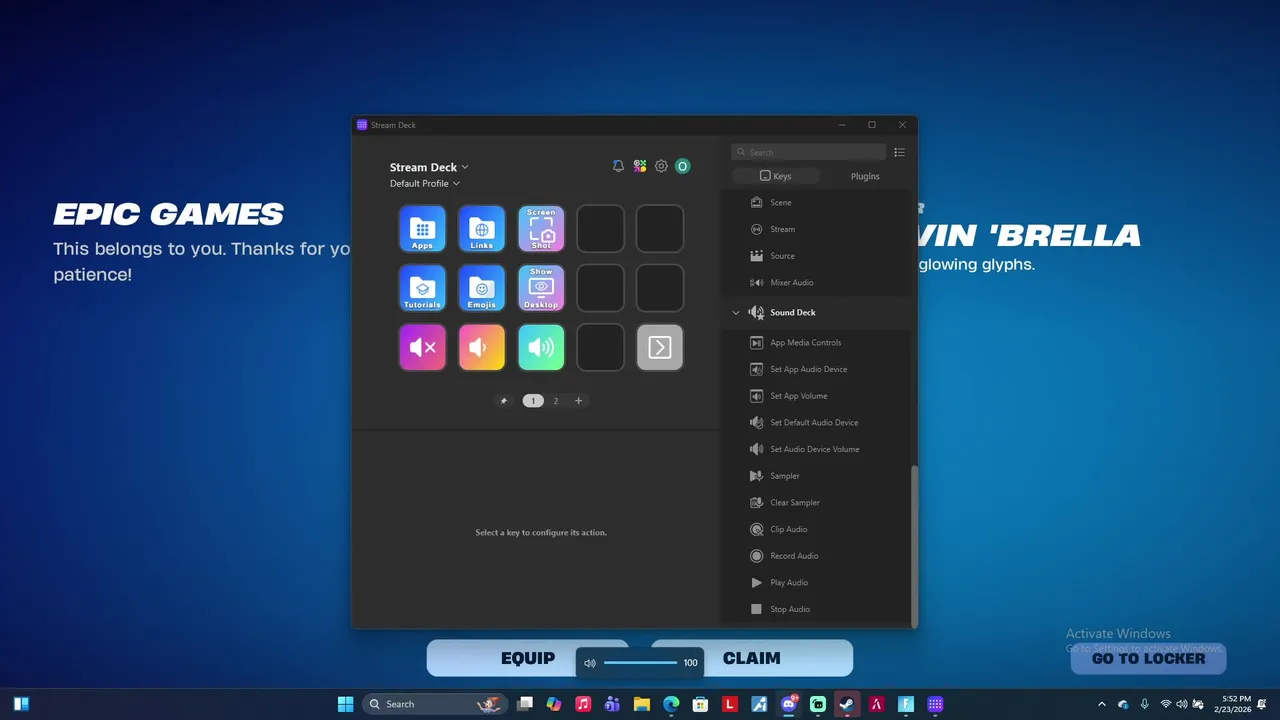Image resolution: width=1280 pixels, height=720 pixels.
Task: Open the system tray volume icon
Action: (1182, 704)
